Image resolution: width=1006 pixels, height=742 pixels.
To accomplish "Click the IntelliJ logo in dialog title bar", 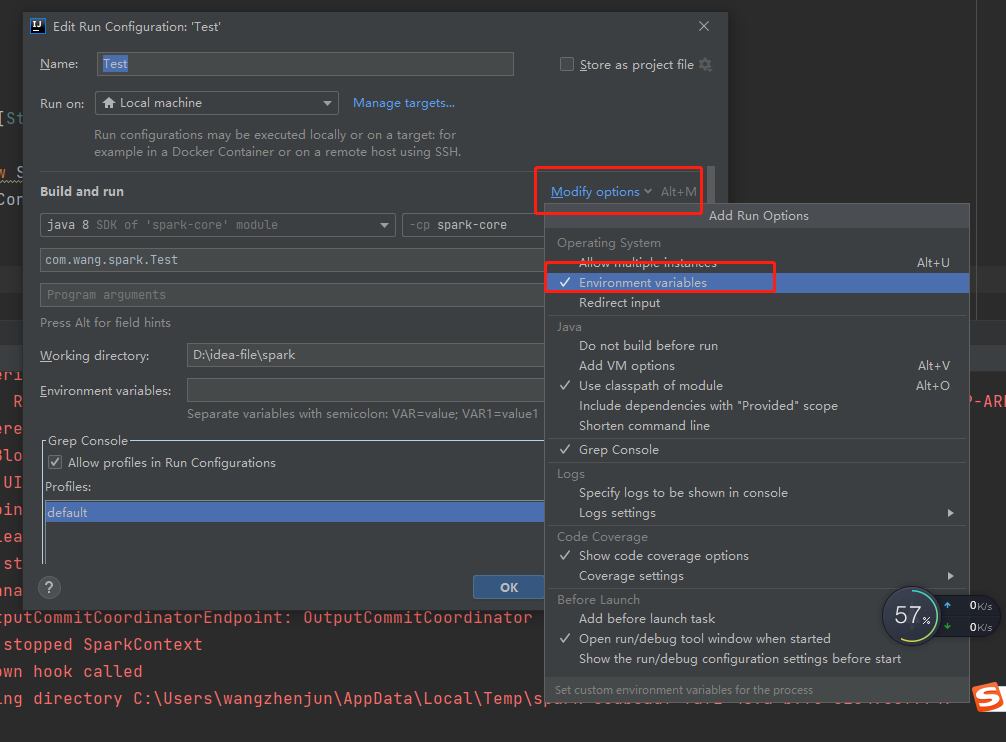I will coord(39,27).
